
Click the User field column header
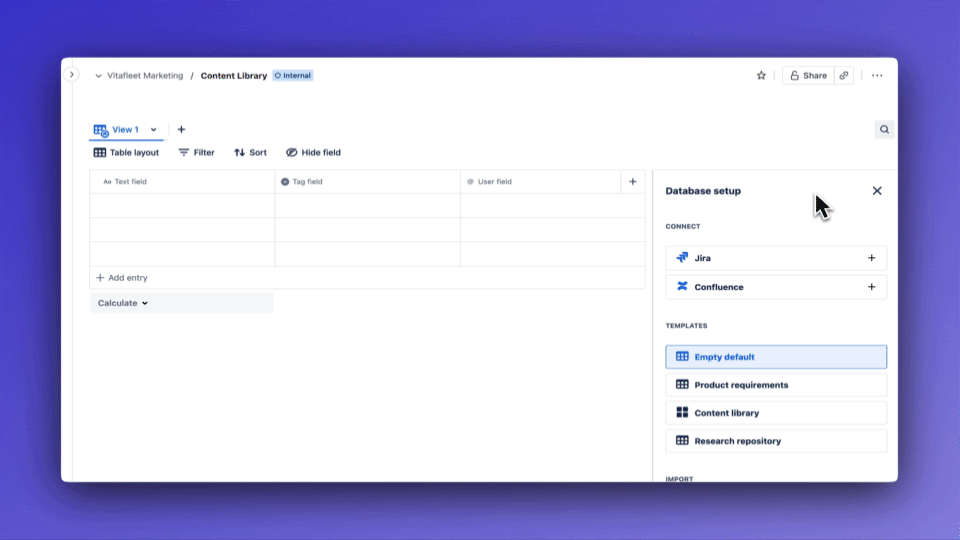(541, 182)
